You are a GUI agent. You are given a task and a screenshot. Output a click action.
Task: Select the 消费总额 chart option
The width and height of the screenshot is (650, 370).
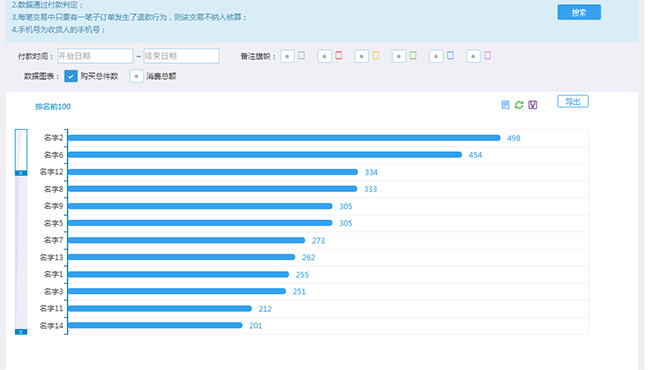point(136,76)
